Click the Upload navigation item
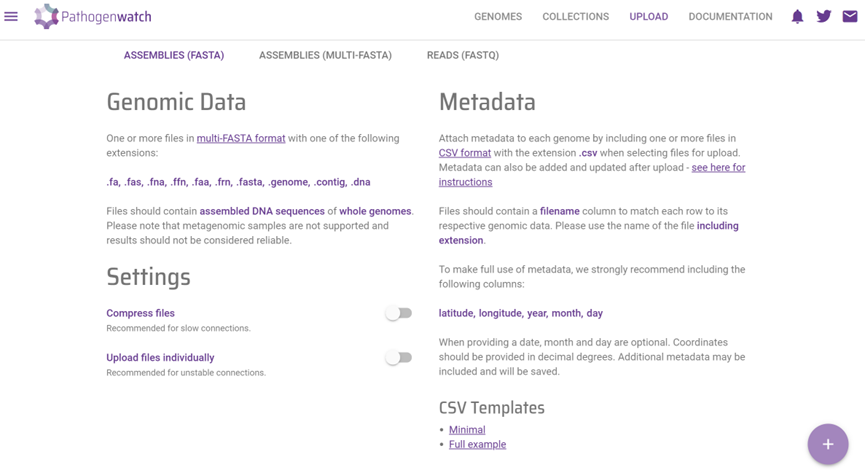This screenshot has width=865, height=470. click(649, 17)
